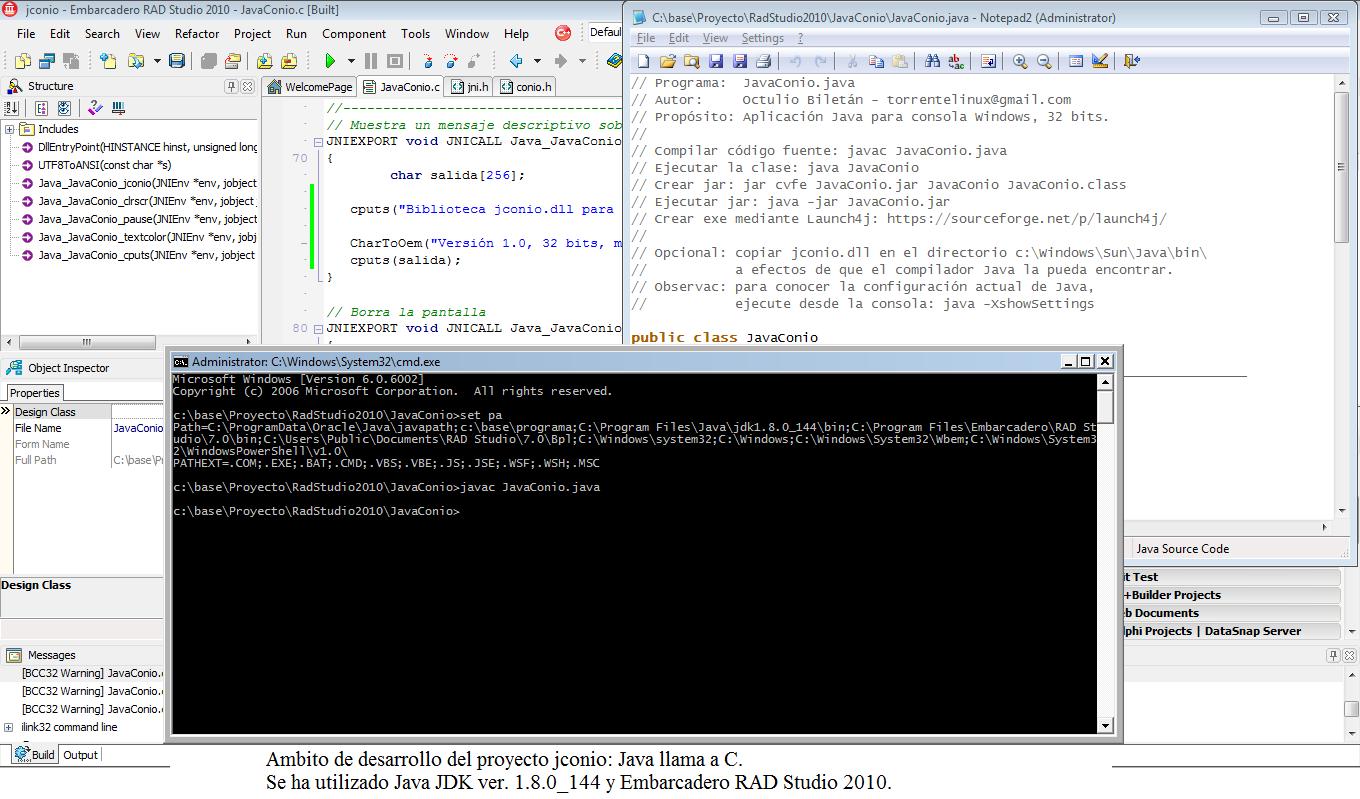
Task: Pin the Structure panel
Action: 232,87
